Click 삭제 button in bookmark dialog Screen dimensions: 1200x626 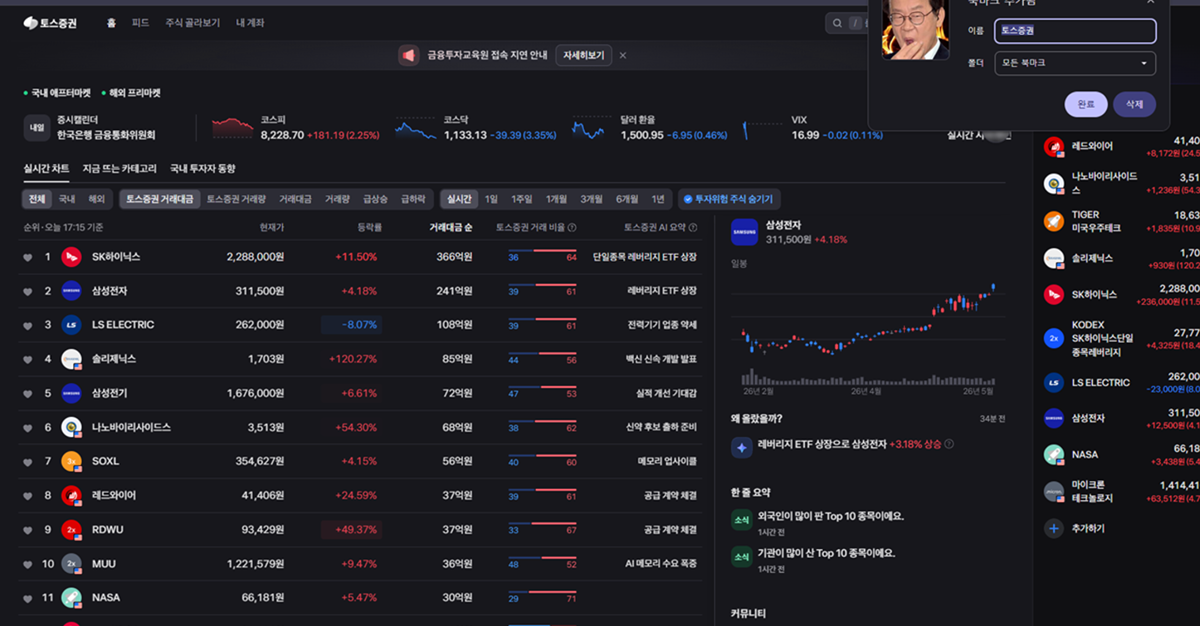[x=1134, y=104]
